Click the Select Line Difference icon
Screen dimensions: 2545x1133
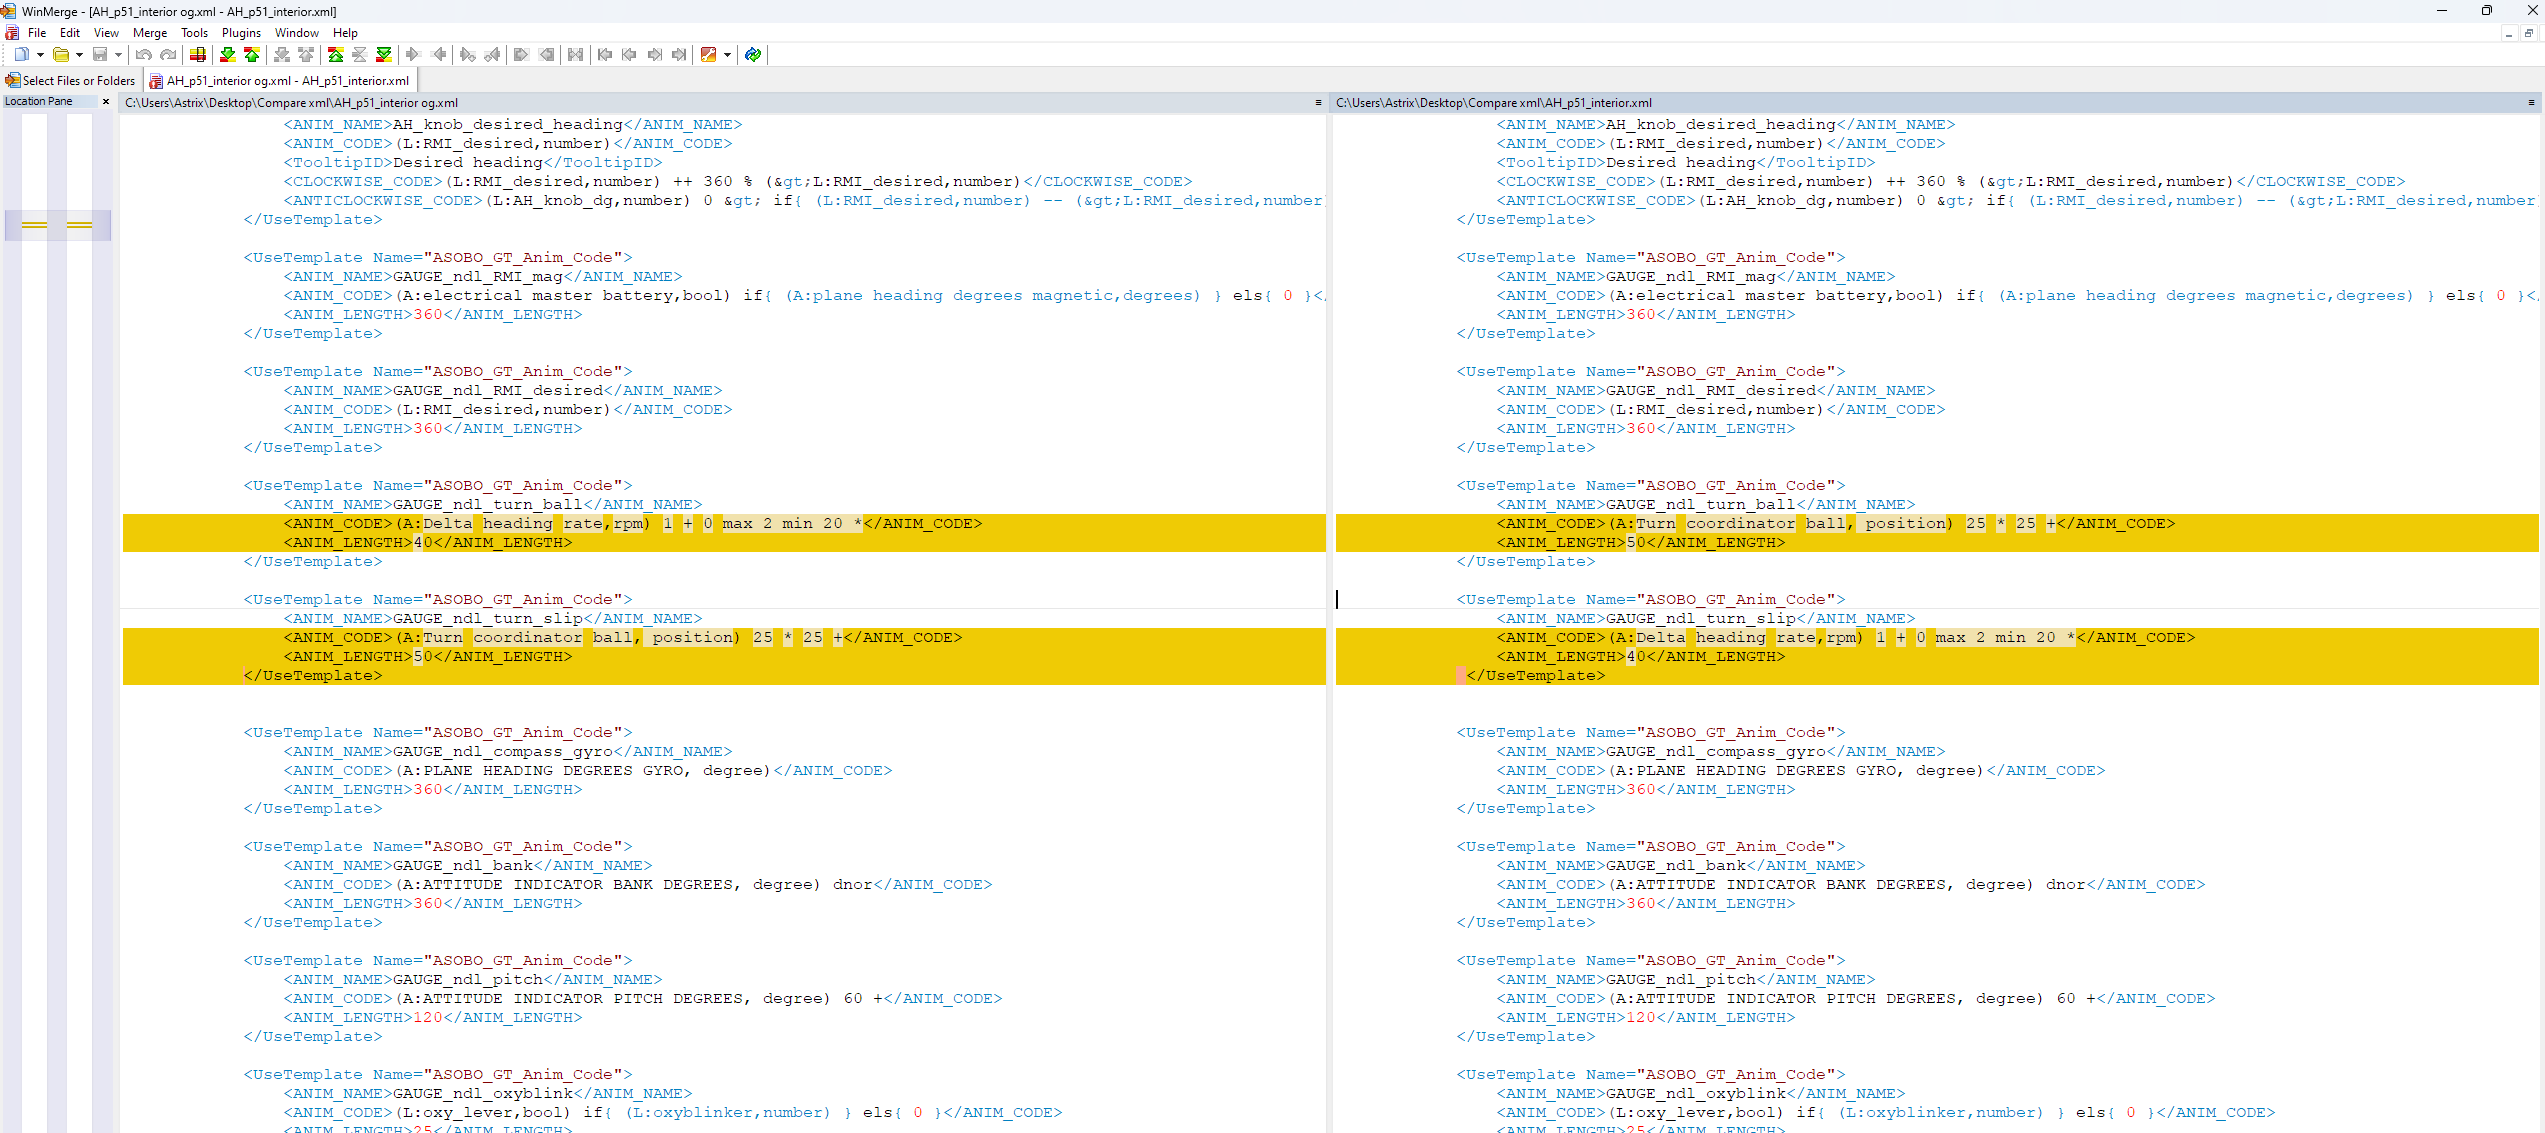pos(198,55)
